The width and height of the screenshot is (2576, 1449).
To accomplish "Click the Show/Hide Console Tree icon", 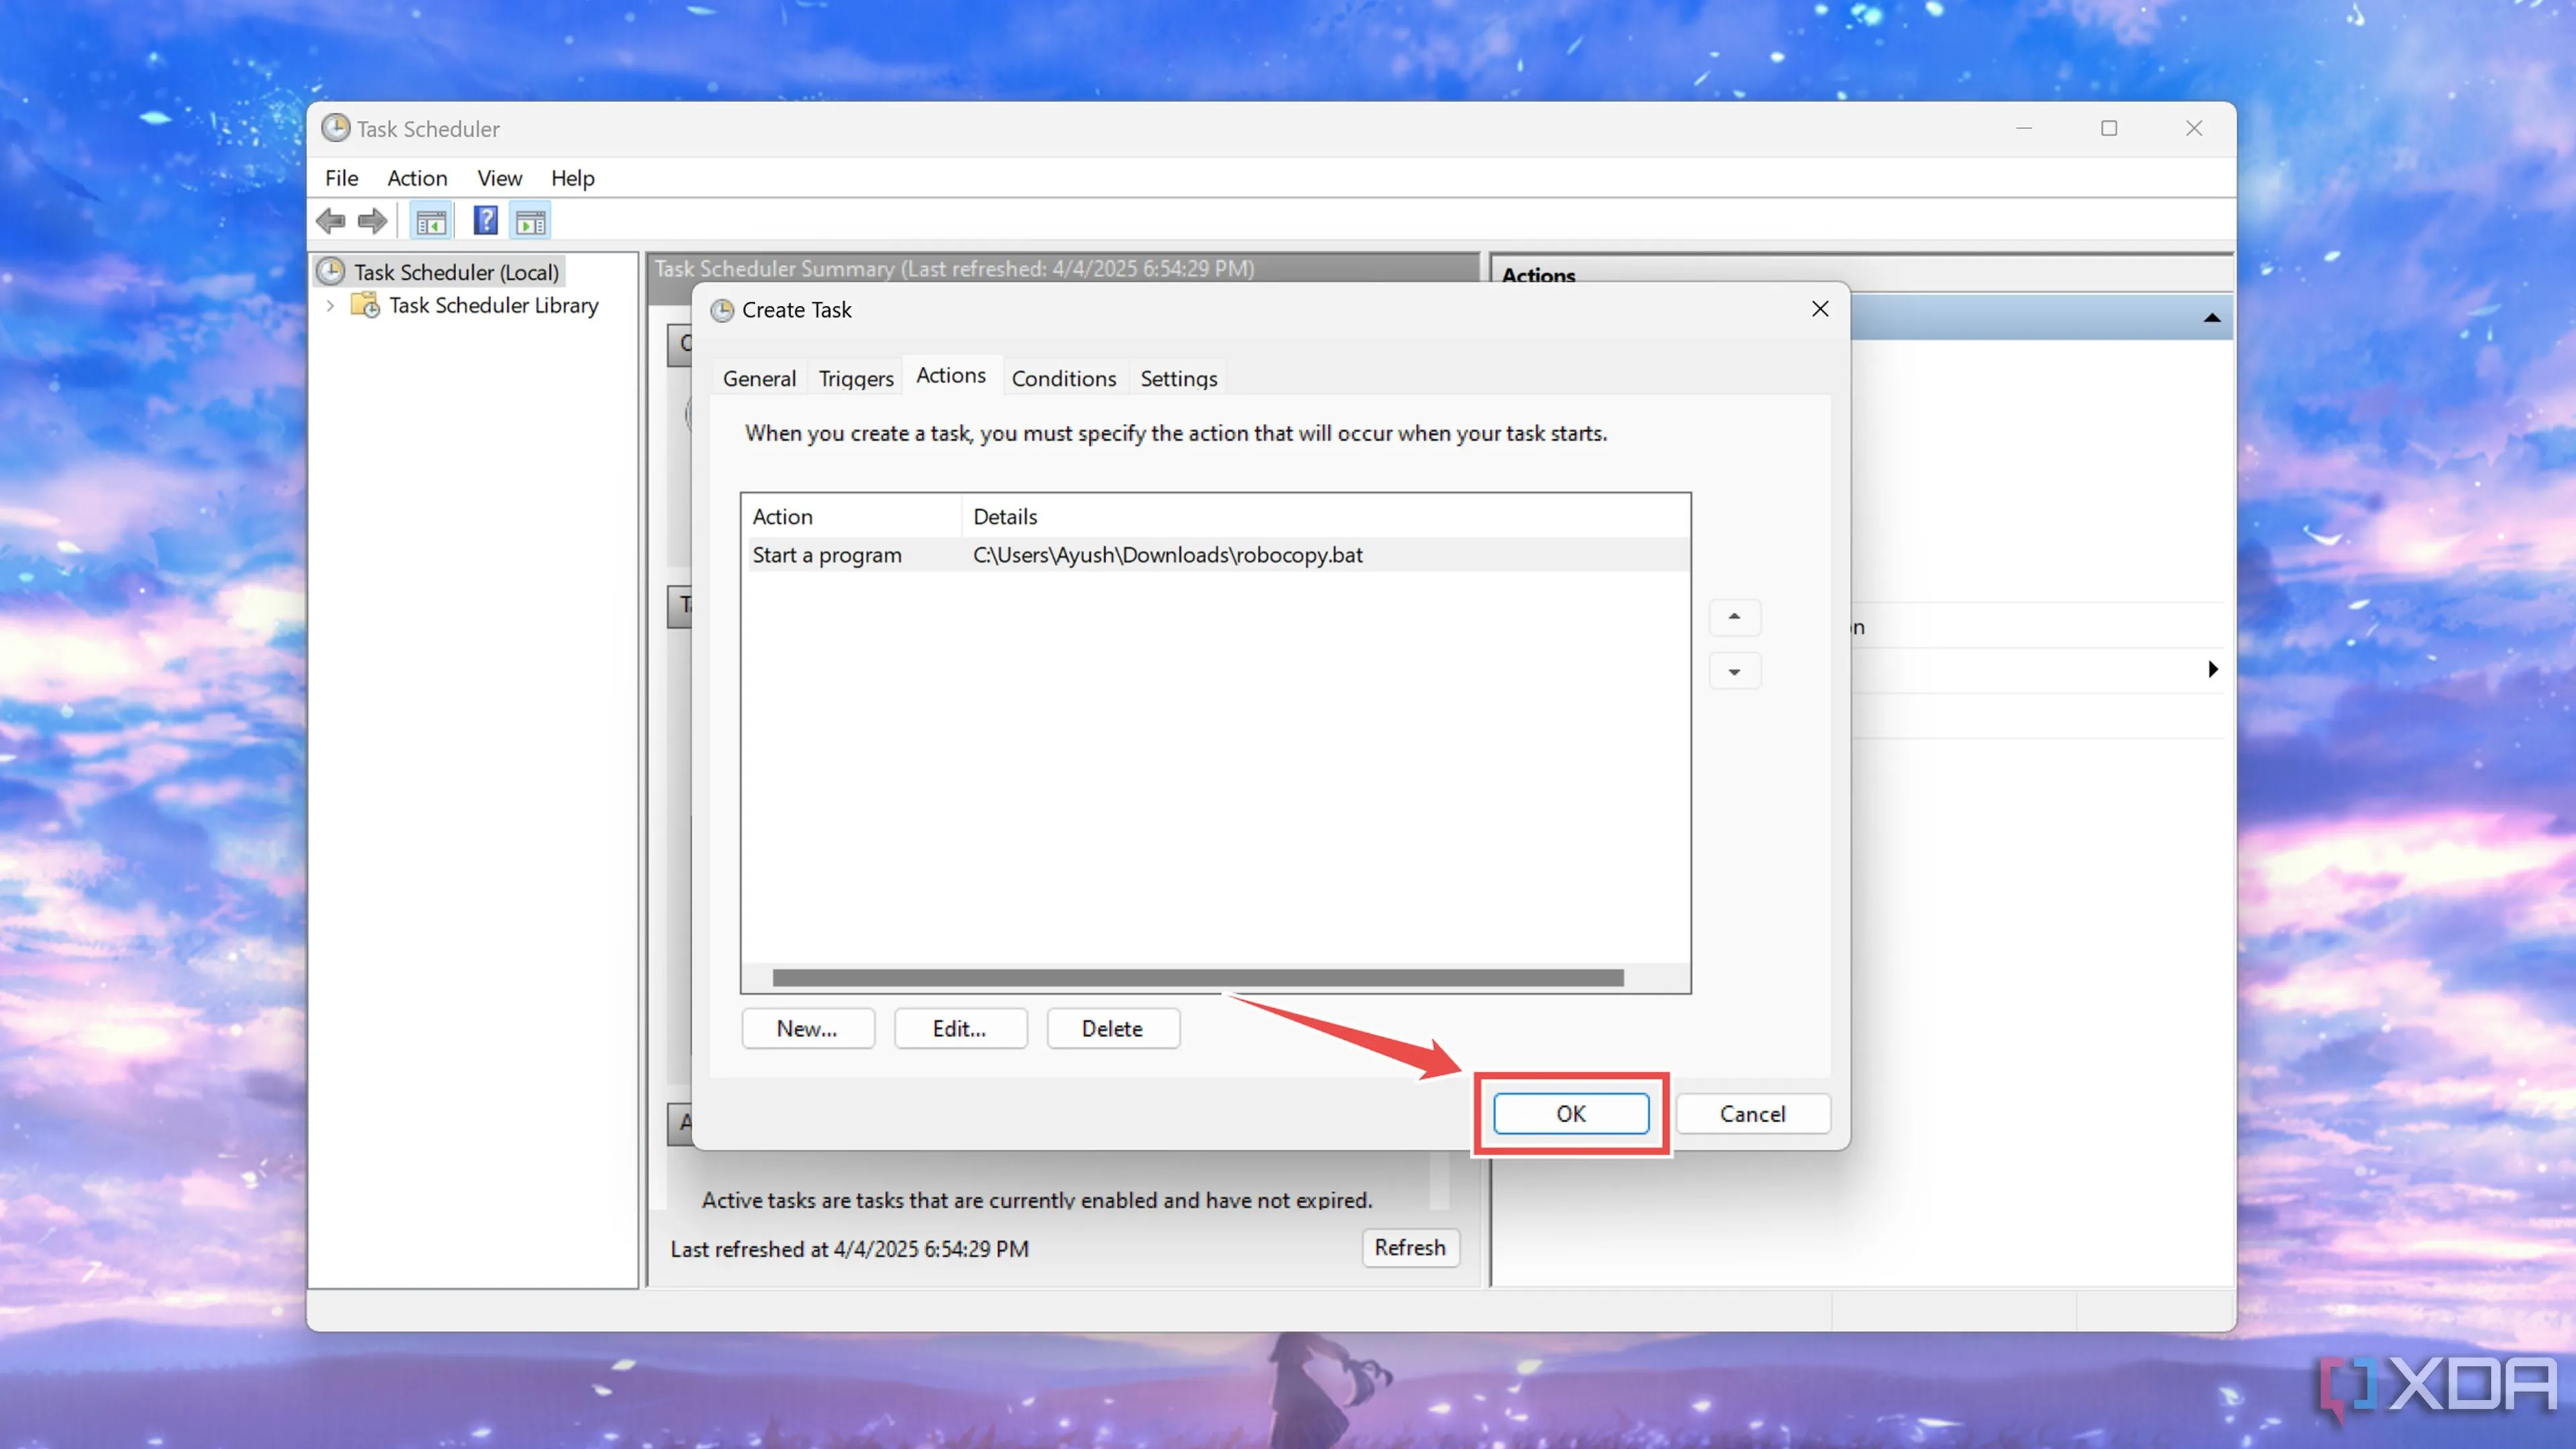I will coord(431,222).
